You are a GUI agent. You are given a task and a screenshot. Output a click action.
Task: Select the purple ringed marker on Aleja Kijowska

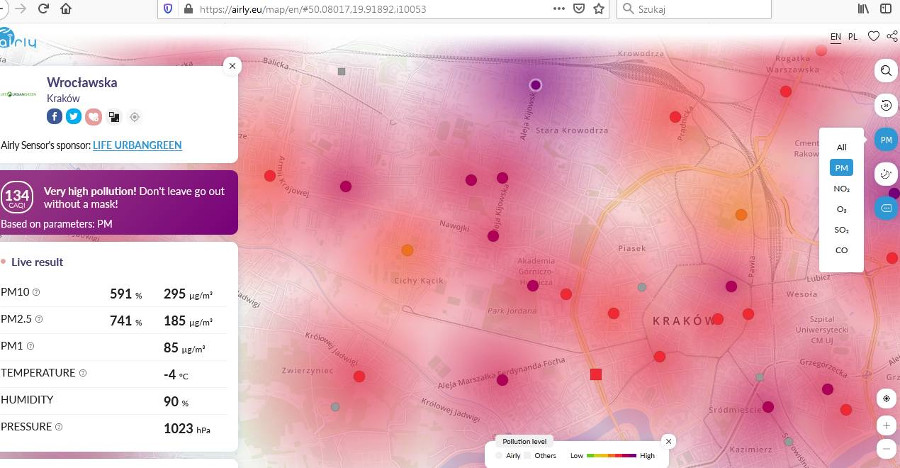(x=536, y=85)
